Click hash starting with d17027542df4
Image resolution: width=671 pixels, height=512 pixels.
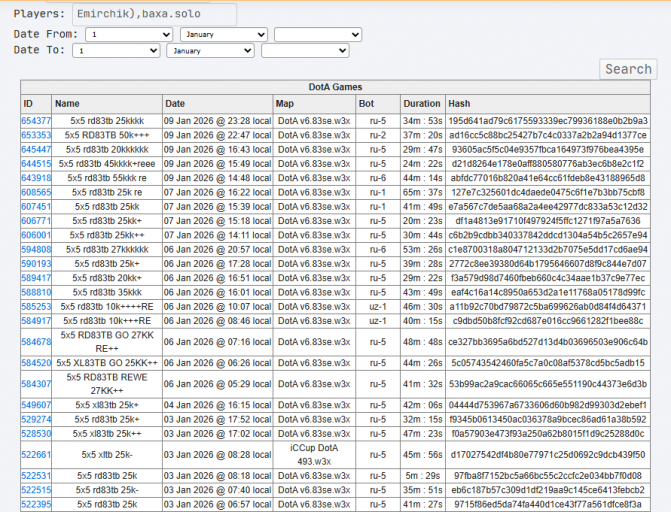pos(548,455)
